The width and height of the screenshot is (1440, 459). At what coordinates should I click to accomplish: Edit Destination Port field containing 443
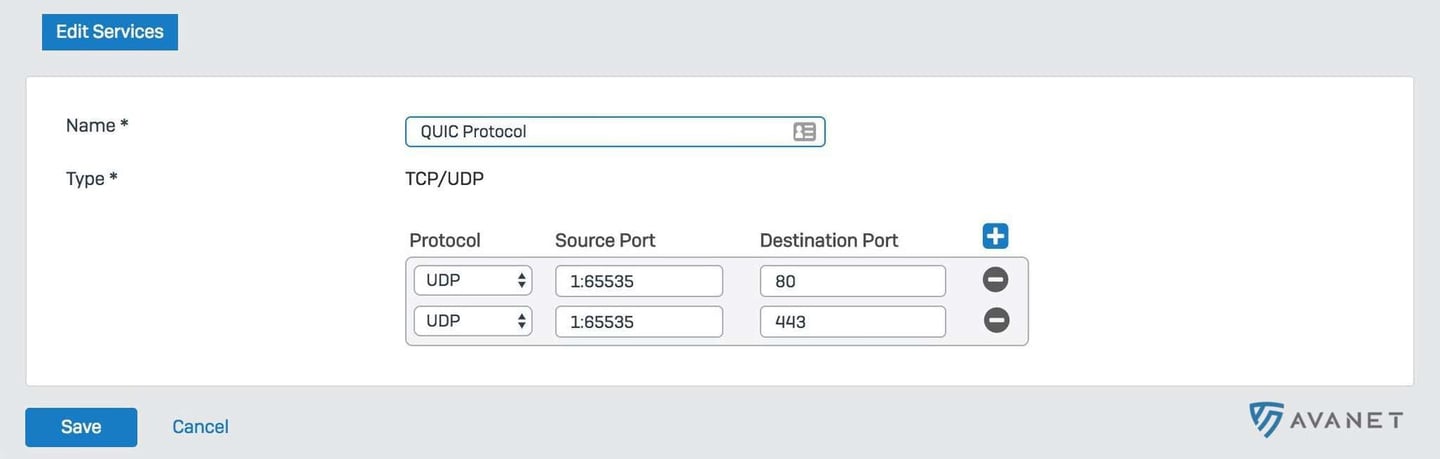853,321
